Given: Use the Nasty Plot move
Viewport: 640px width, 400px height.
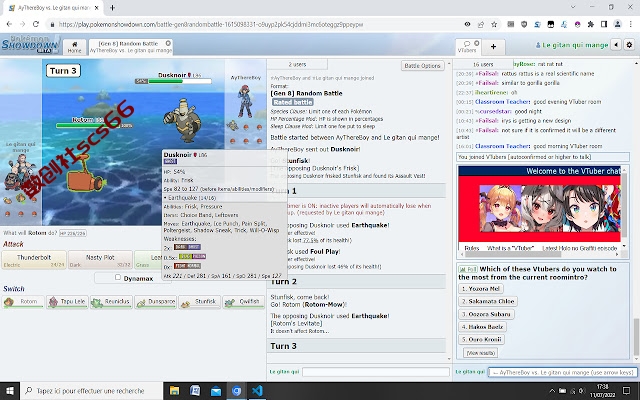Looking at the screenshot, I should [x=100, y=260].
